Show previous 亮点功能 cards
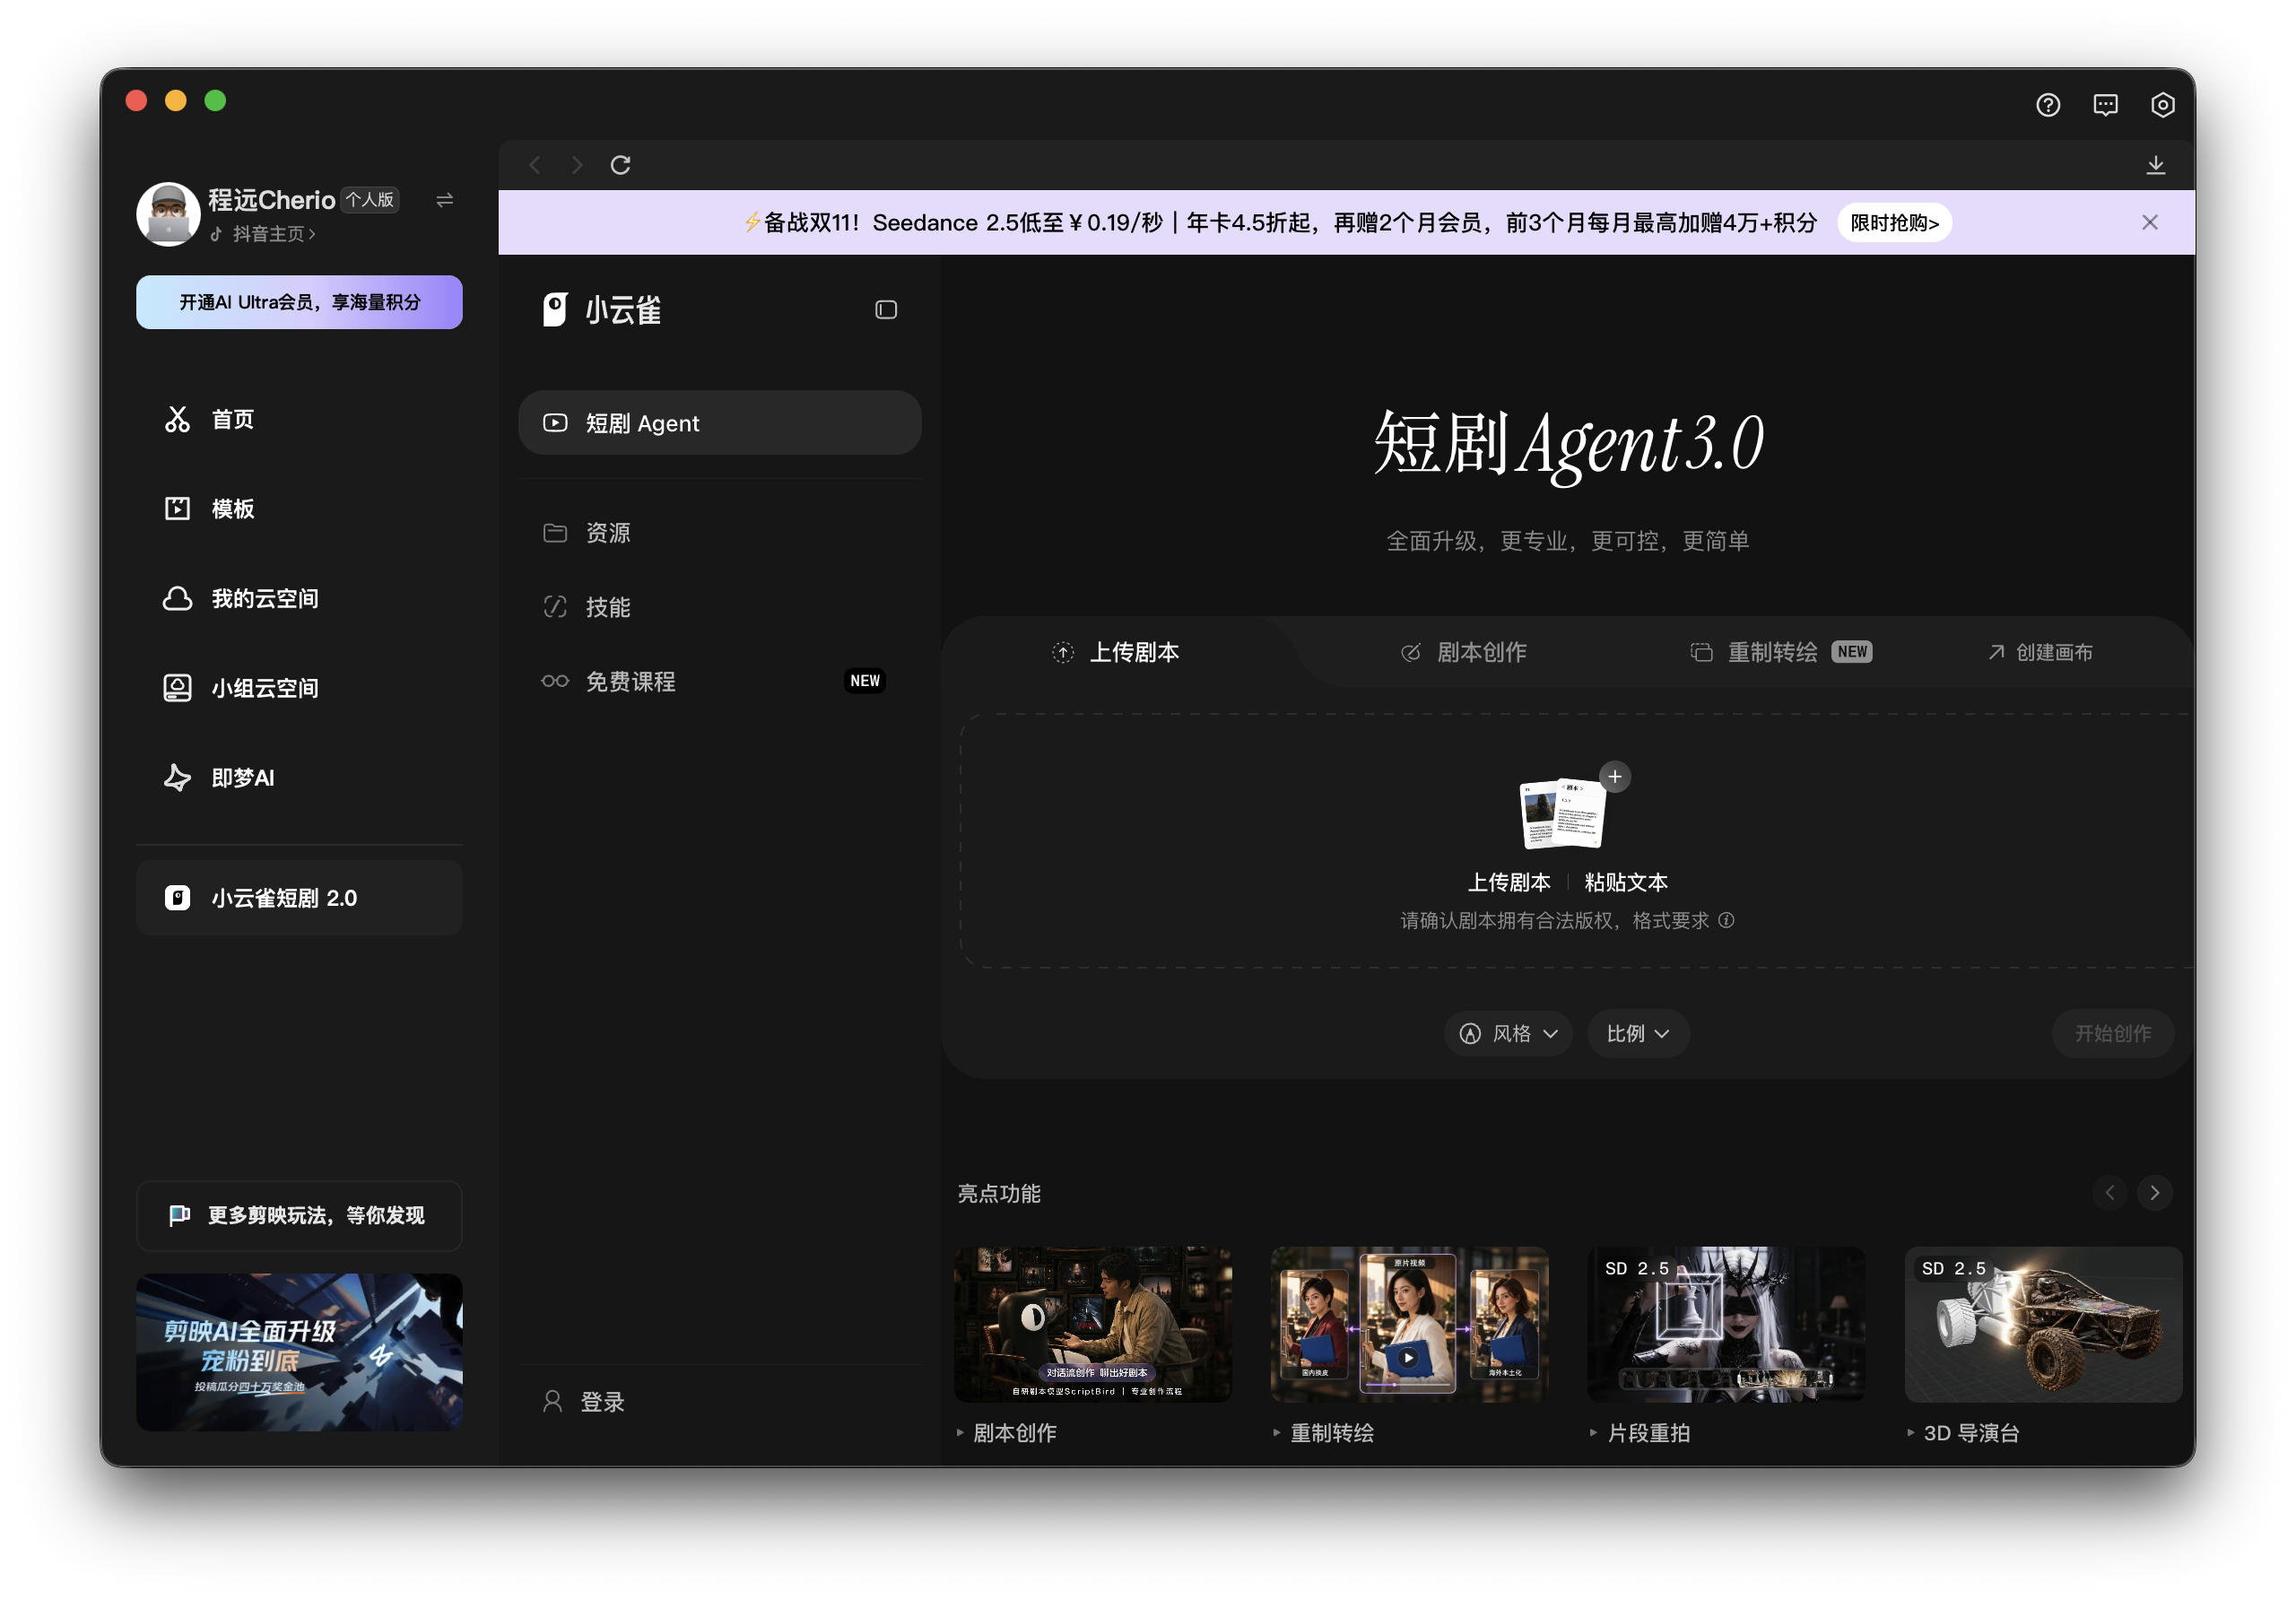The height and width of the screenshot is (1600, 2296). click(2110, 1193)
